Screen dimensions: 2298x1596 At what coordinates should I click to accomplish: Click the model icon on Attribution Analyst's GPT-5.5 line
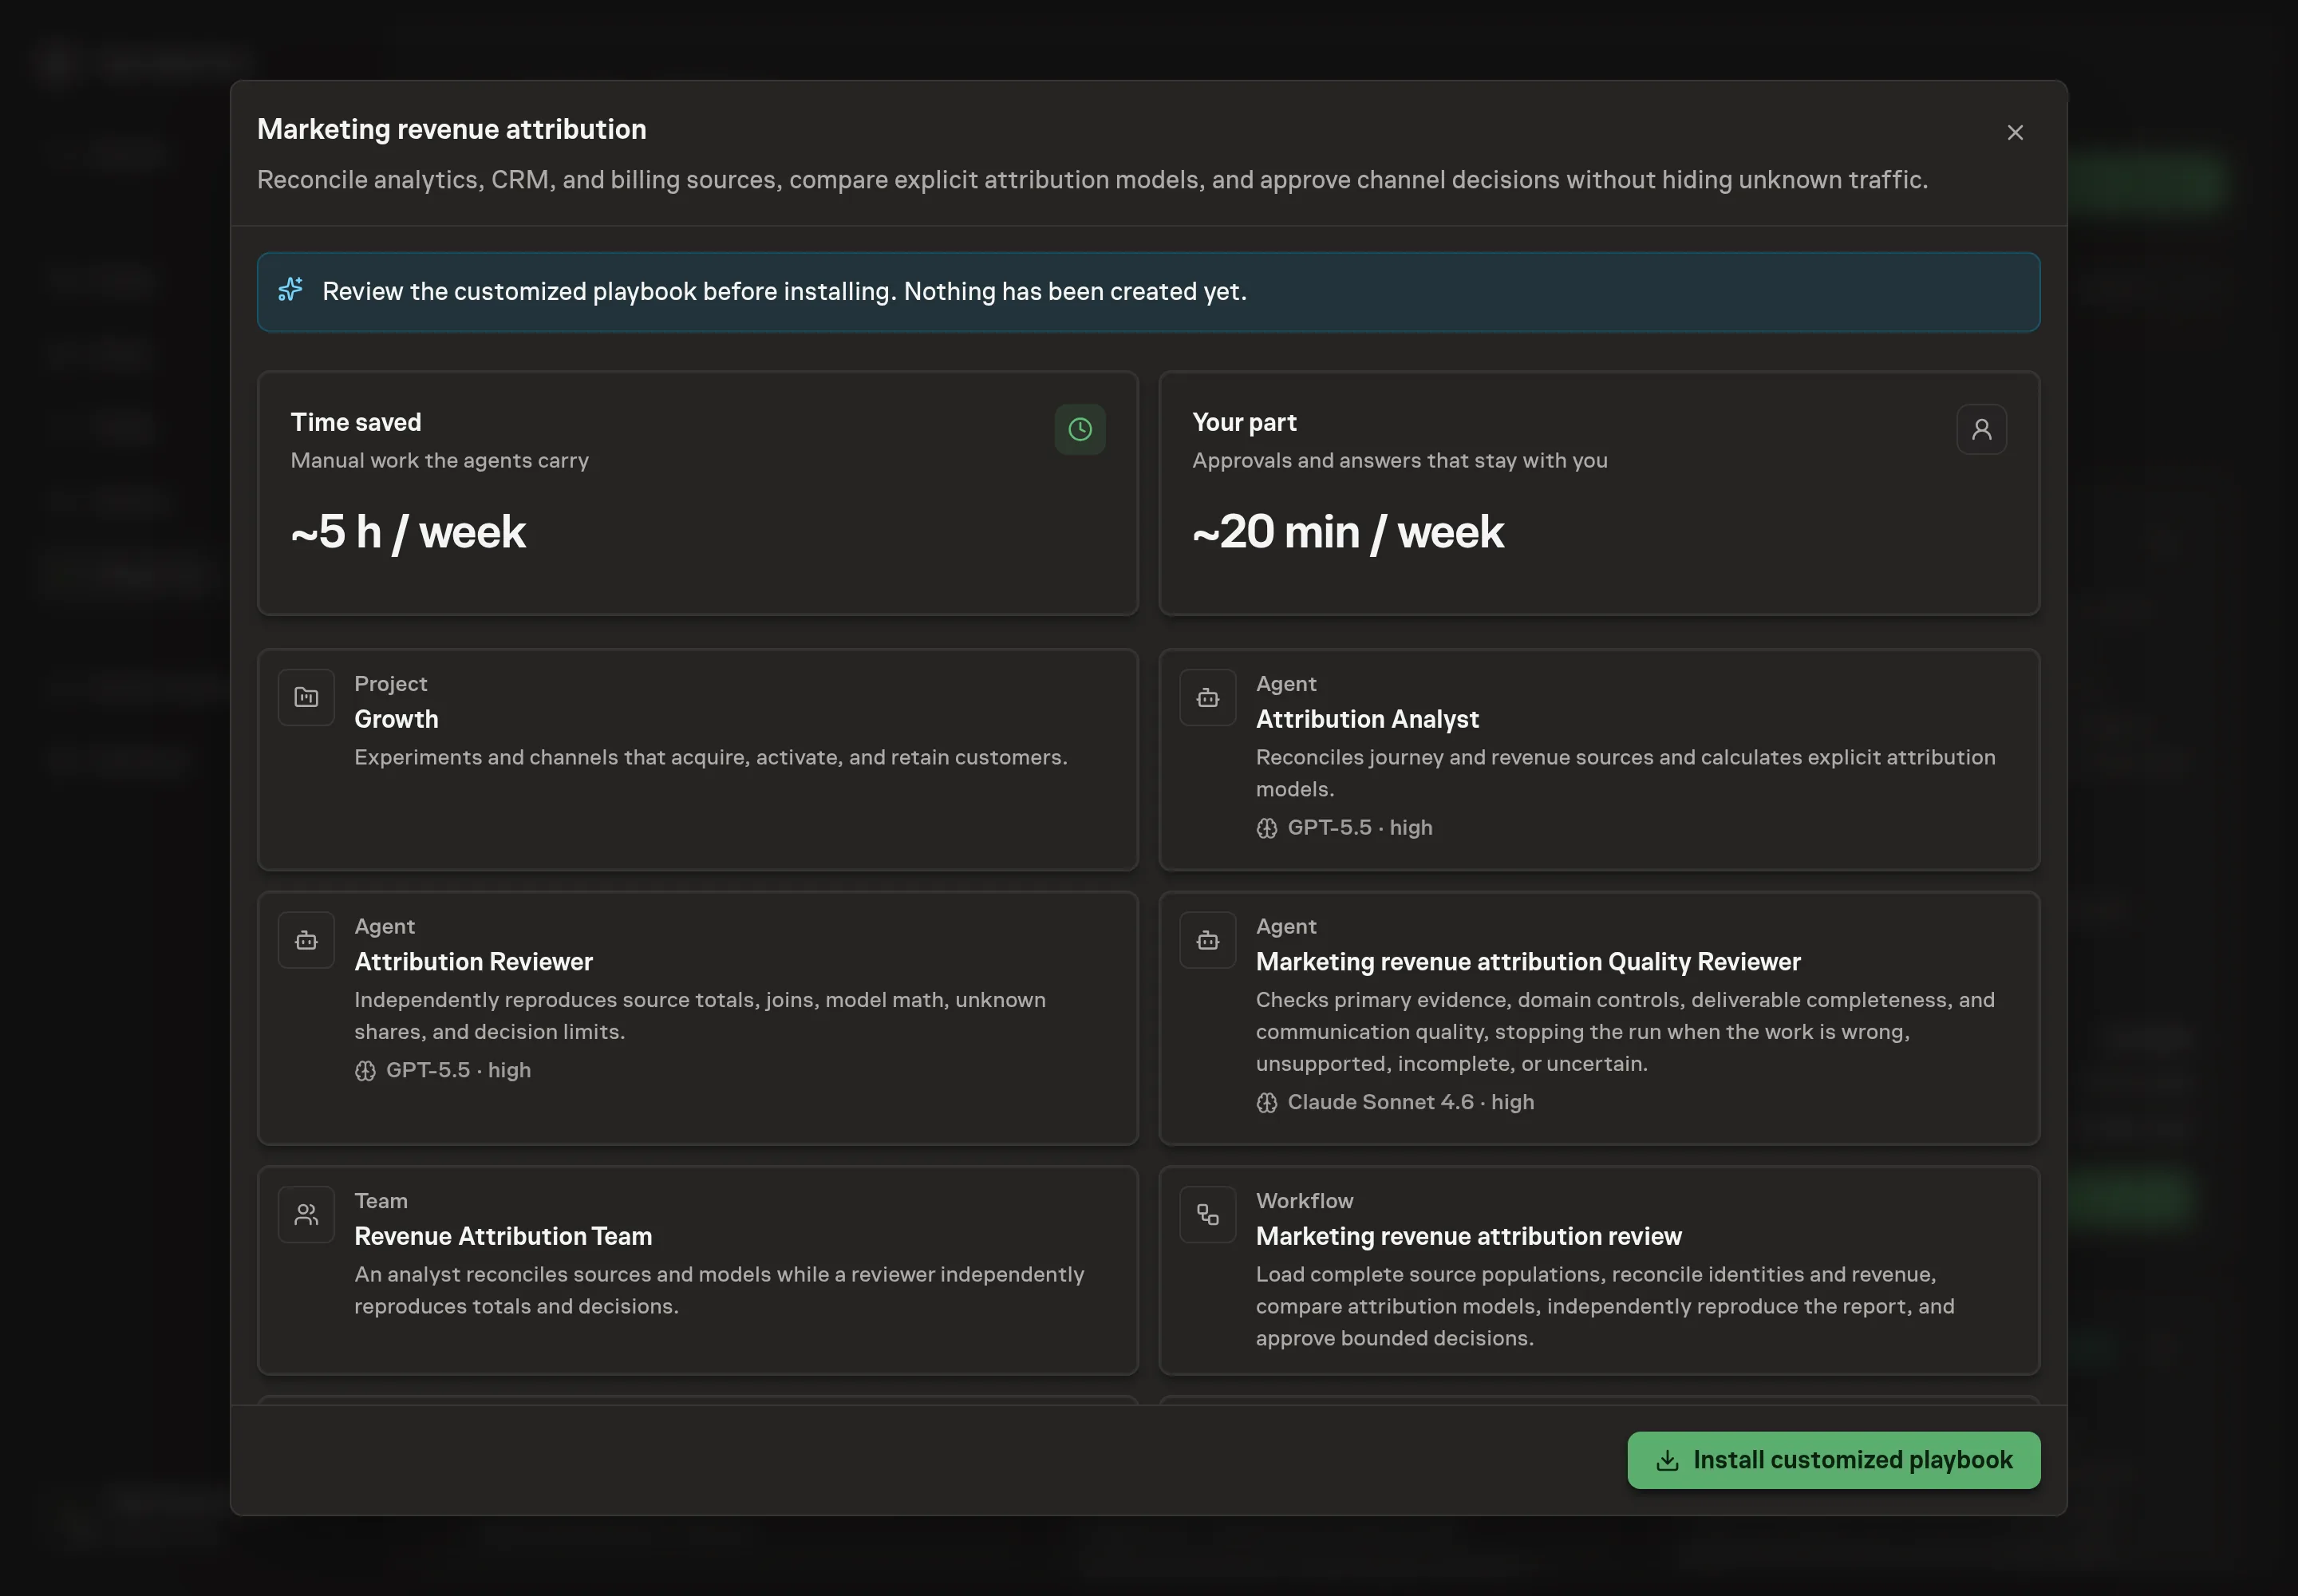[1266, 828]
